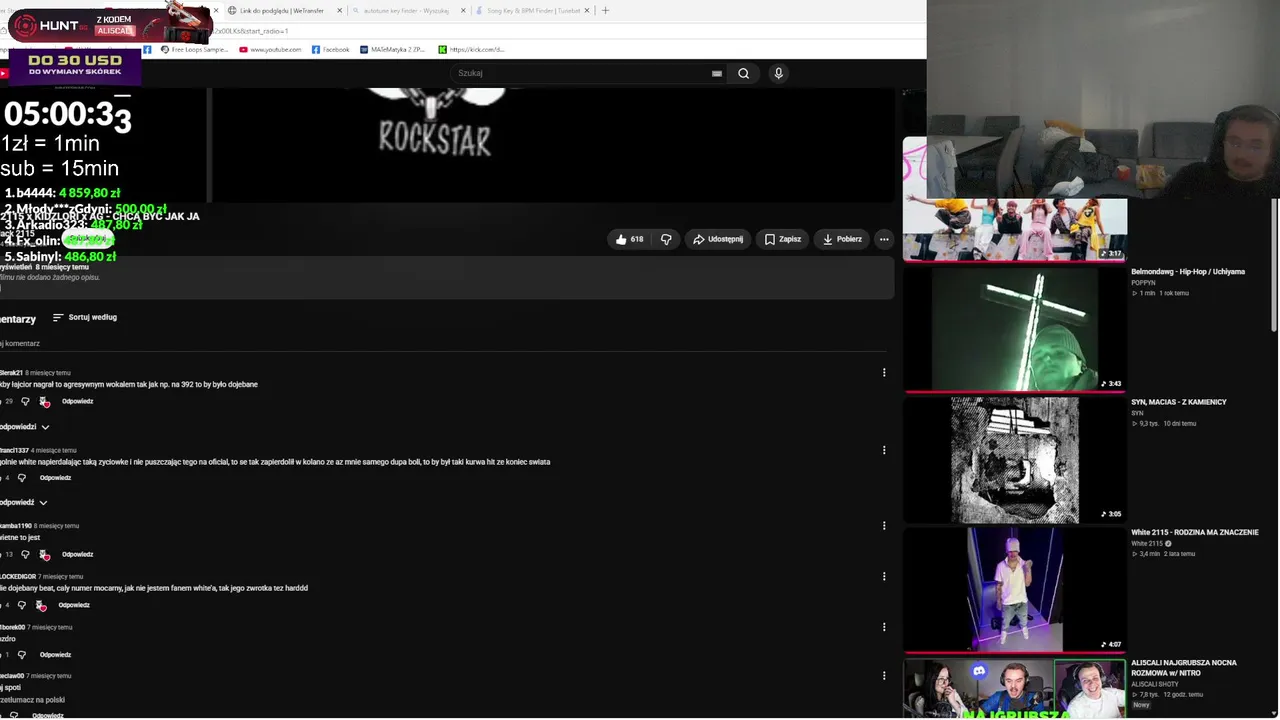The width and height of the screenshot is (1280, 720).
Task: Open the green cross video thumbnail 3:43
Action: tap(1014, 330)
